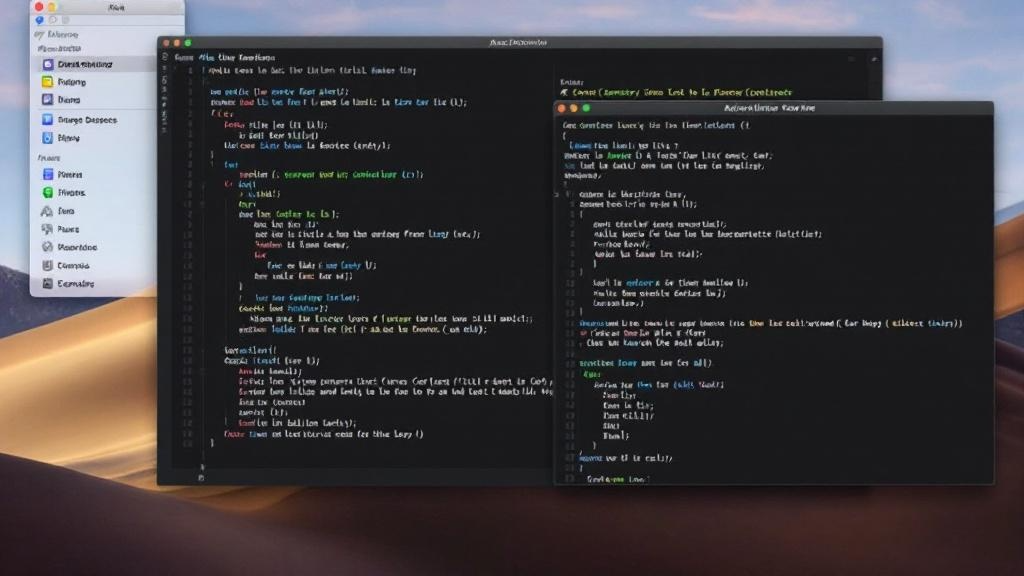The height and width of the screenshot is (576, 1024).
Task: Open the sidebar item with the yellow icon
Action: click(x=96, y=82)
